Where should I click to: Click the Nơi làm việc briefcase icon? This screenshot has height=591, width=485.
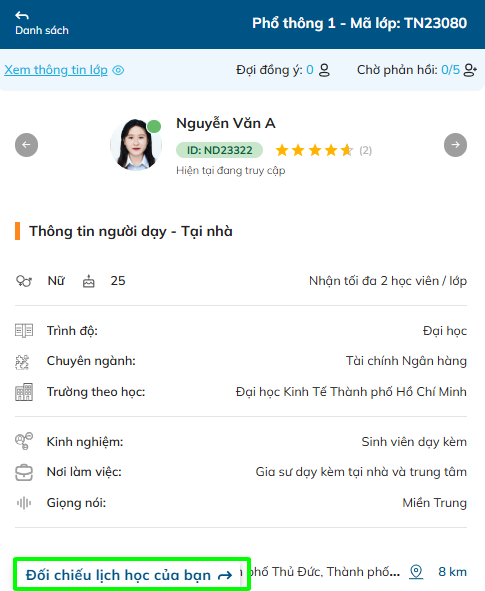click(x=24, y=473)
